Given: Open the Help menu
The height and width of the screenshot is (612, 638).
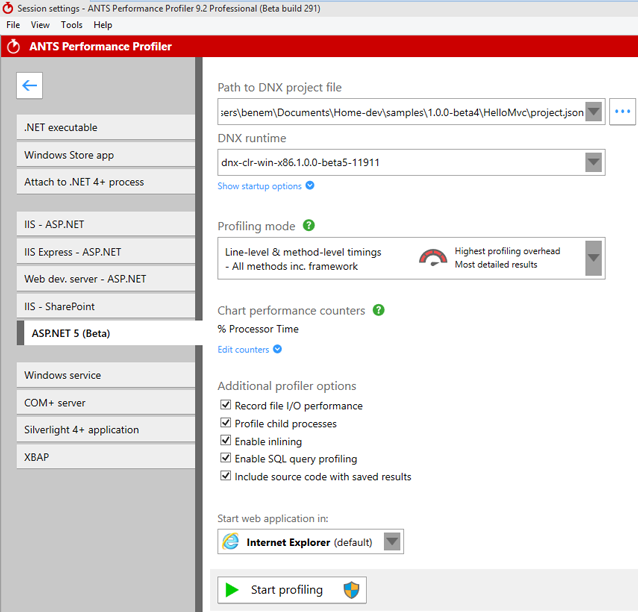Looking at the screenshot, I should click(x=103, y=25).
